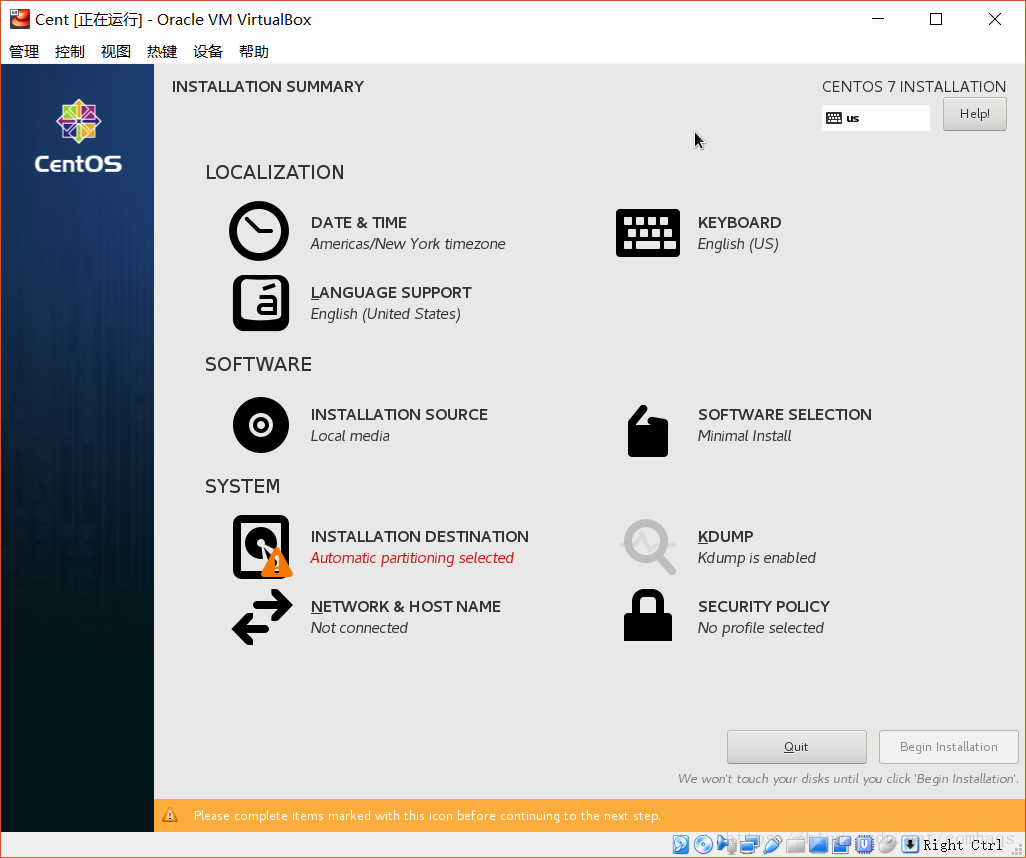Viewport: 1026px width, 858px height.
Task: Click the Help! button
Action: 974,114
